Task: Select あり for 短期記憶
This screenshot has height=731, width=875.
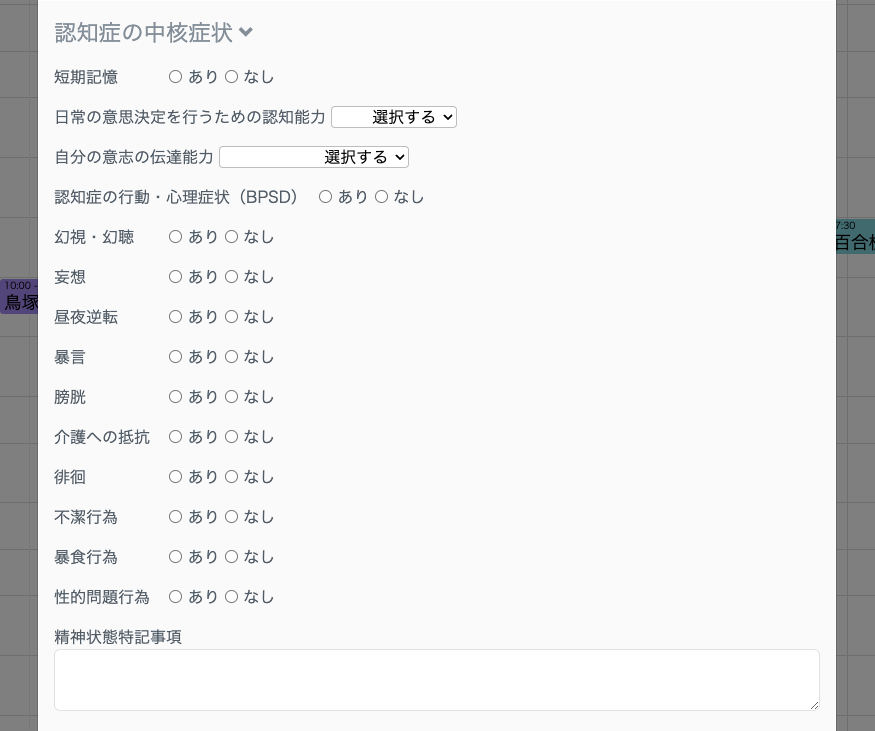Action: (175, 76)
